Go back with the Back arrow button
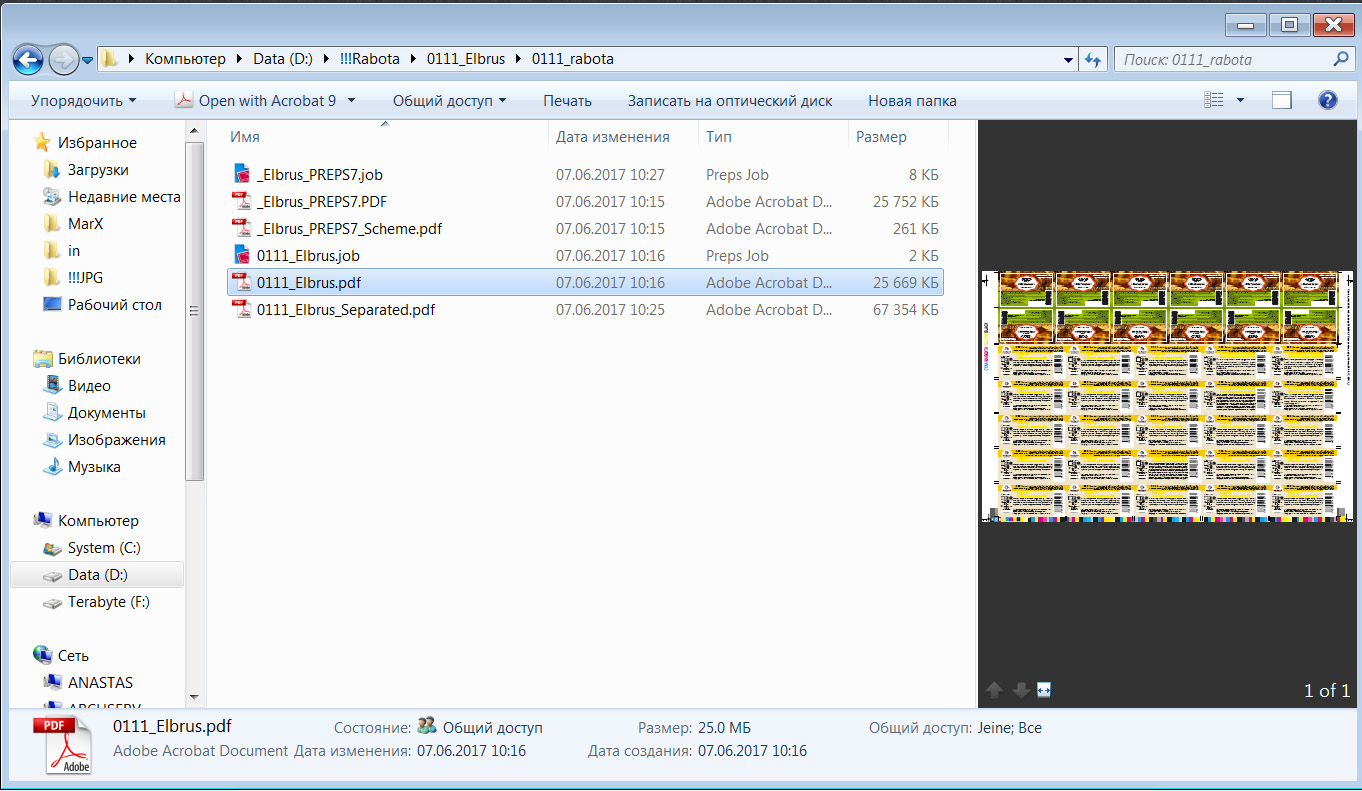This screenshot has height=791, width=1362. pos(28,59)
